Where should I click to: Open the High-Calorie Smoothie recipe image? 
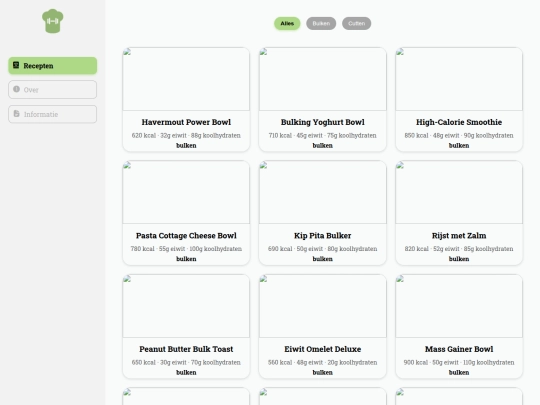[459, 79]
